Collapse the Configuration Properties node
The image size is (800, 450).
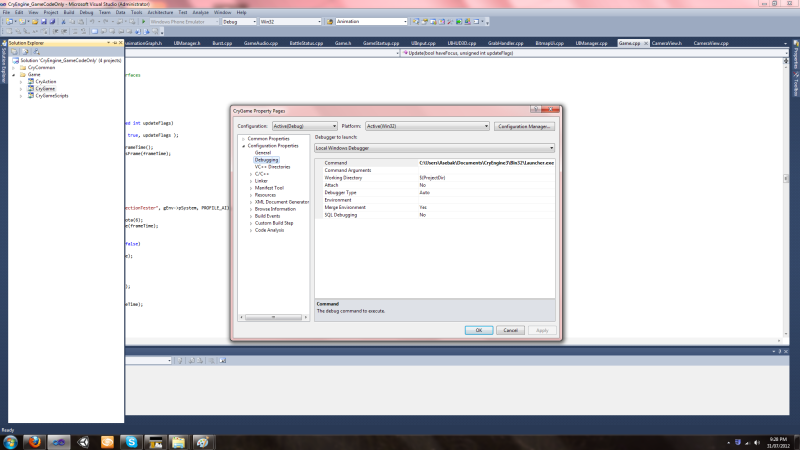coord(243,146)
